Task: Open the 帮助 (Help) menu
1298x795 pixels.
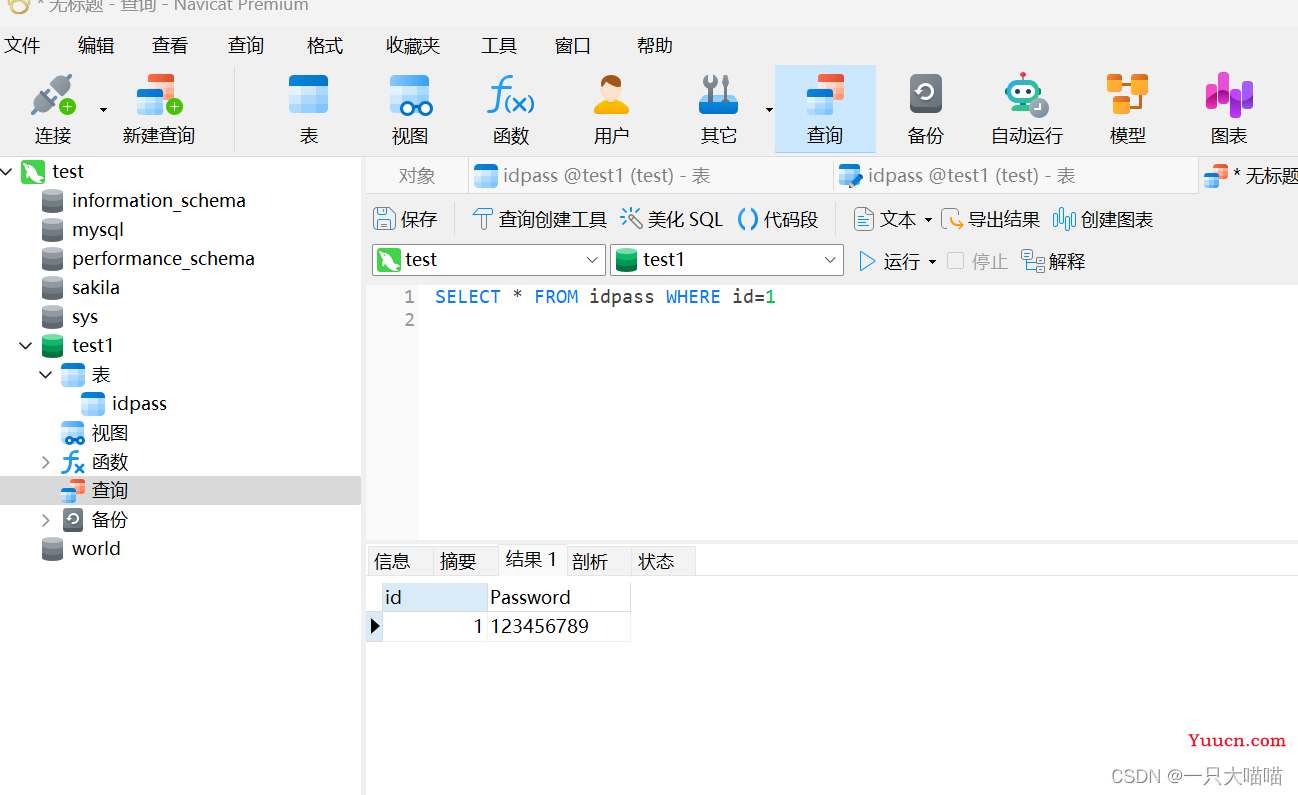Action: (x=655, y=45)
